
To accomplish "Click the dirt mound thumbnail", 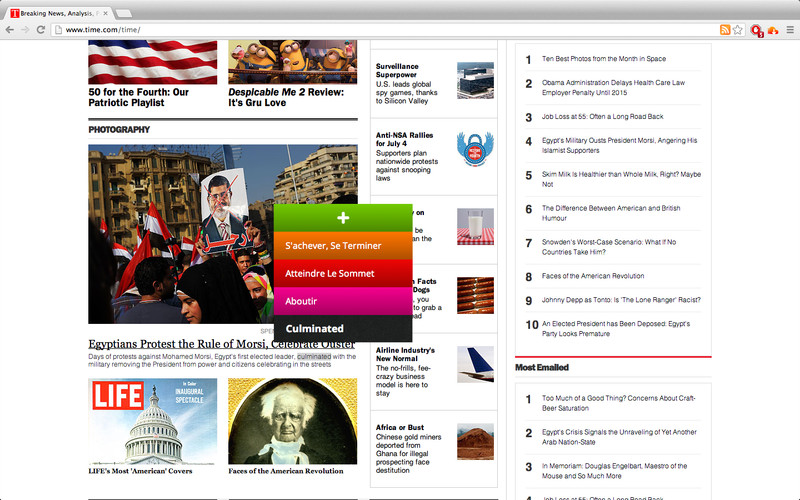I will pyautogui.click(x=475, y=441).
